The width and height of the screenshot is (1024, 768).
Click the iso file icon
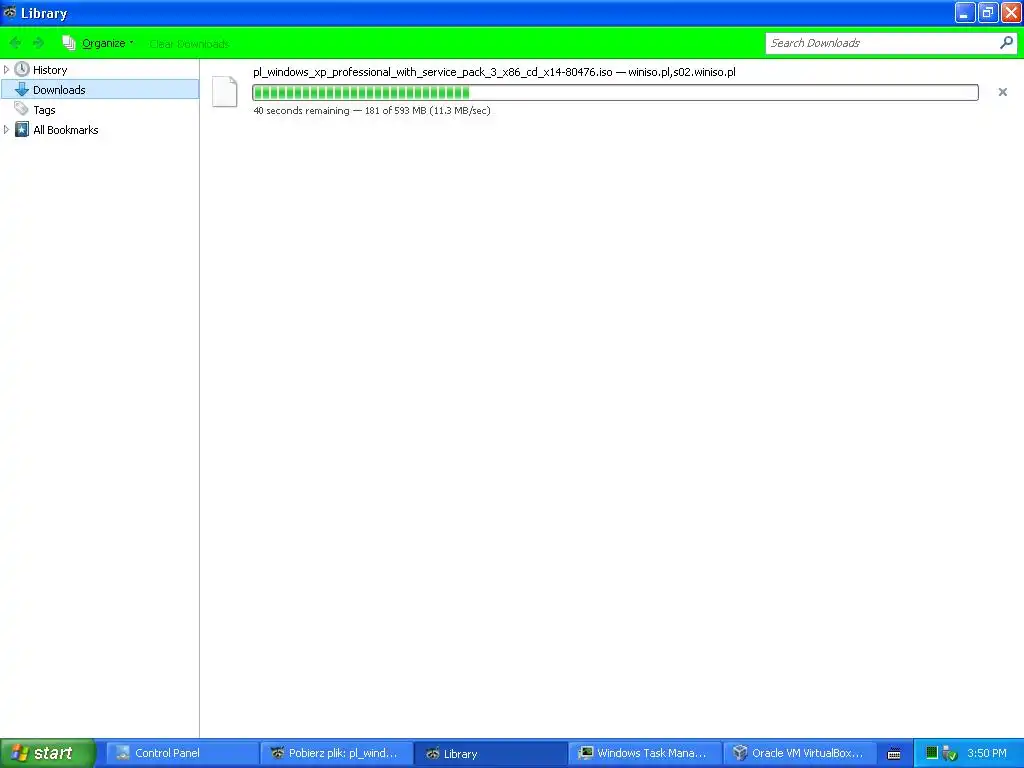225,91
